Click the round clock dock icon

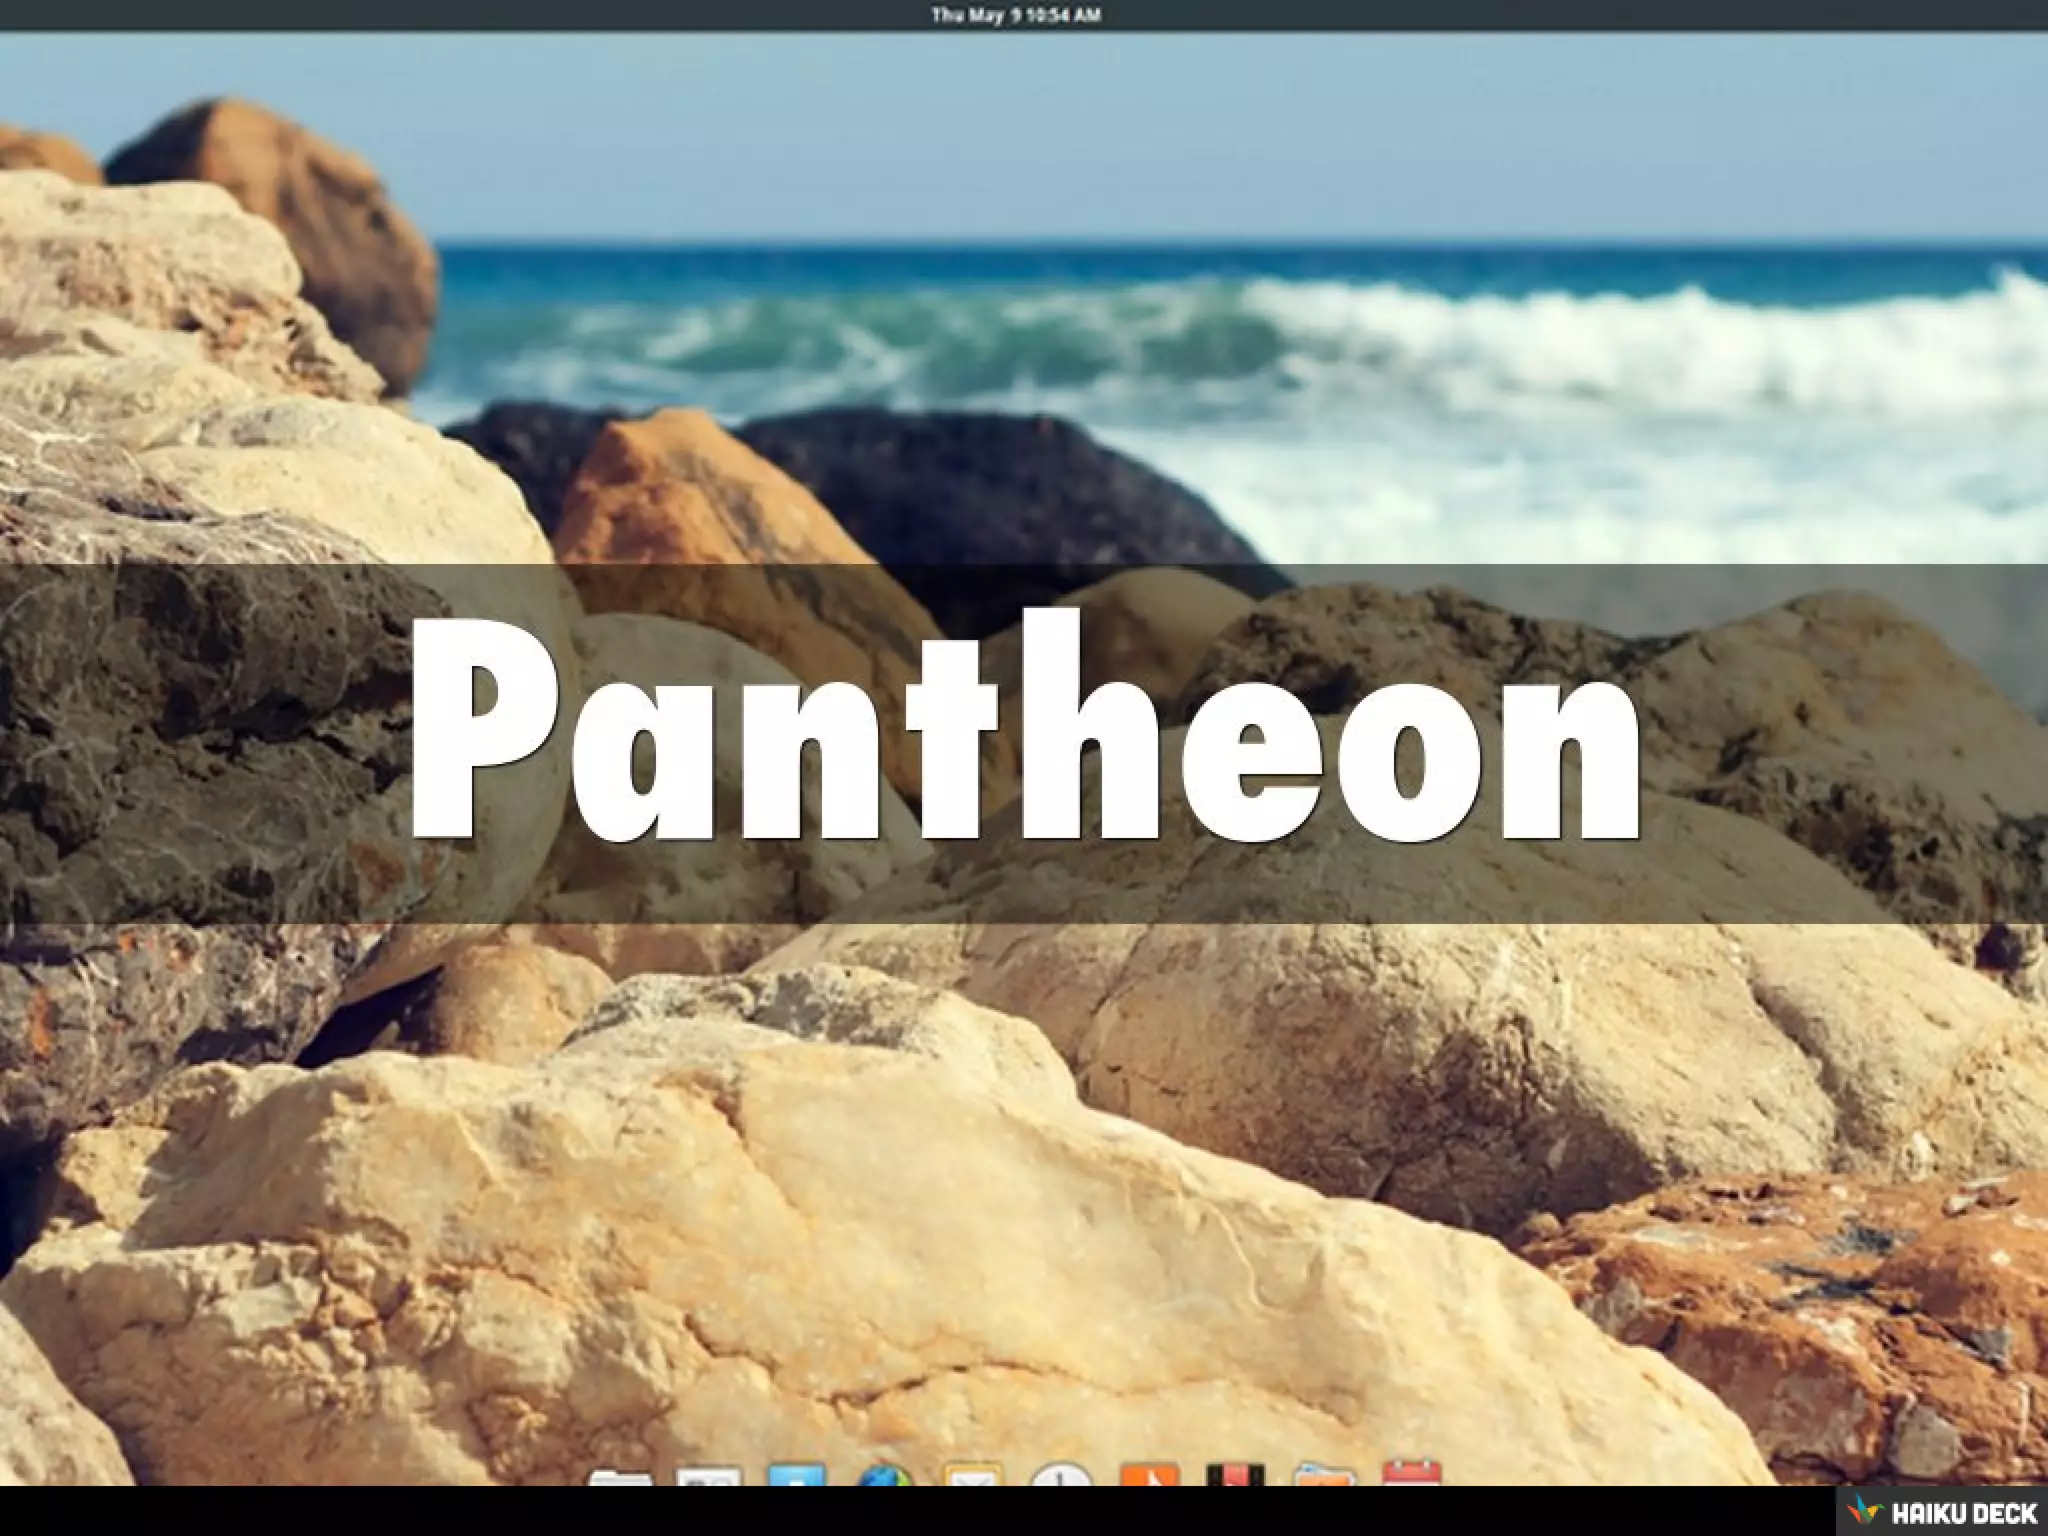click(x=1060, y=1476)
